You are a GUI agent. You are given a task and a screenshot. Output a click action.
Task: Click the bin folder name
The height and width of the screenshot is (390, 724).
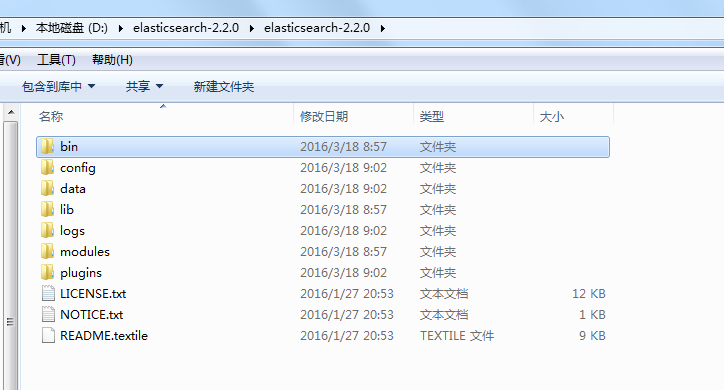coord(69,147)
